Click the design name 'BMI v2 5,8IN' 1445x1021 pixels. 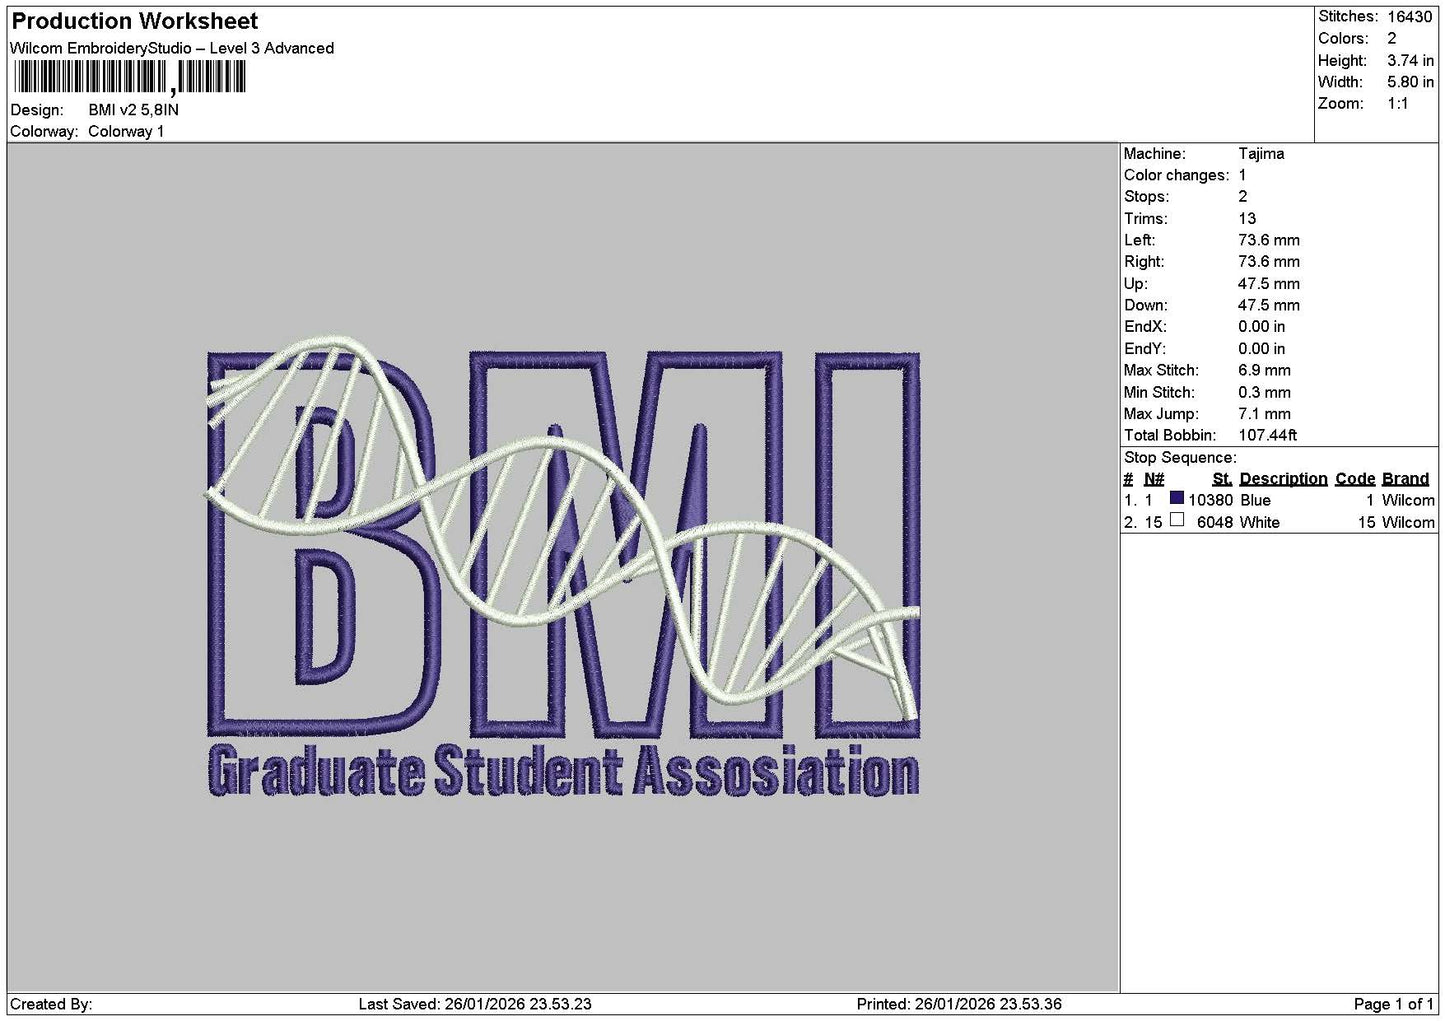tap(134, 110)
